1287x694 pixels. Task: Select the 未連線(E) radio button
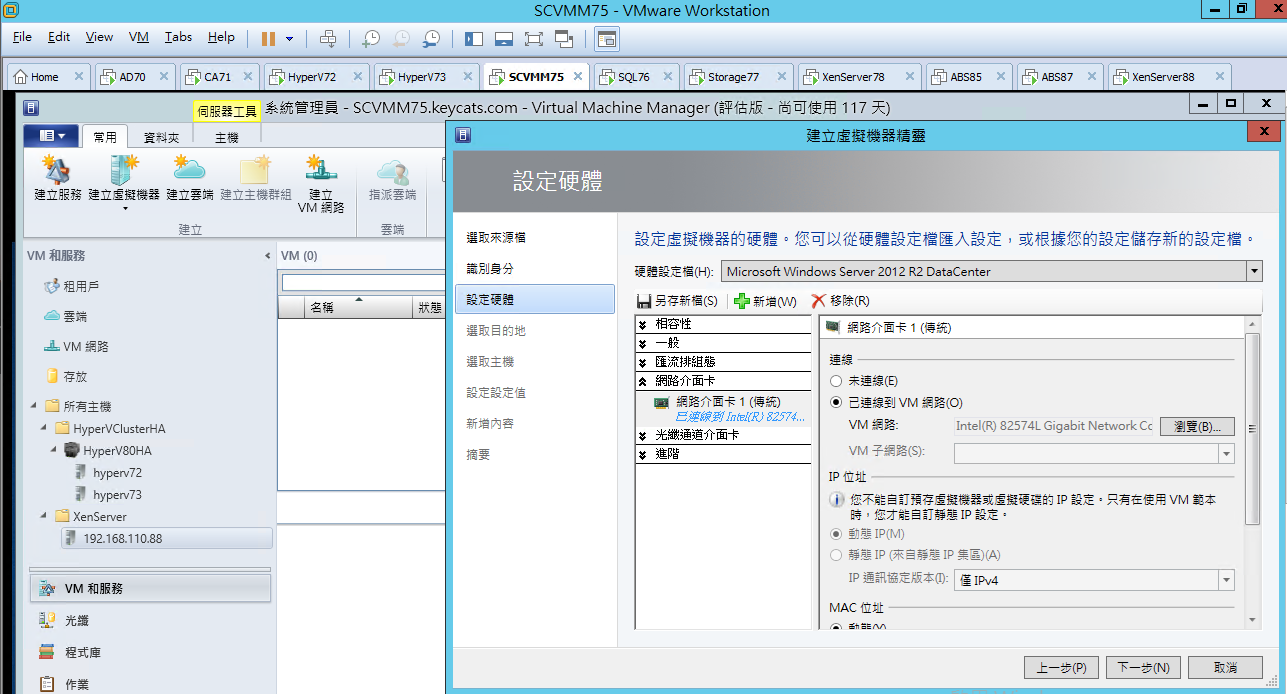pyautogui.click(x=836, y=381)
